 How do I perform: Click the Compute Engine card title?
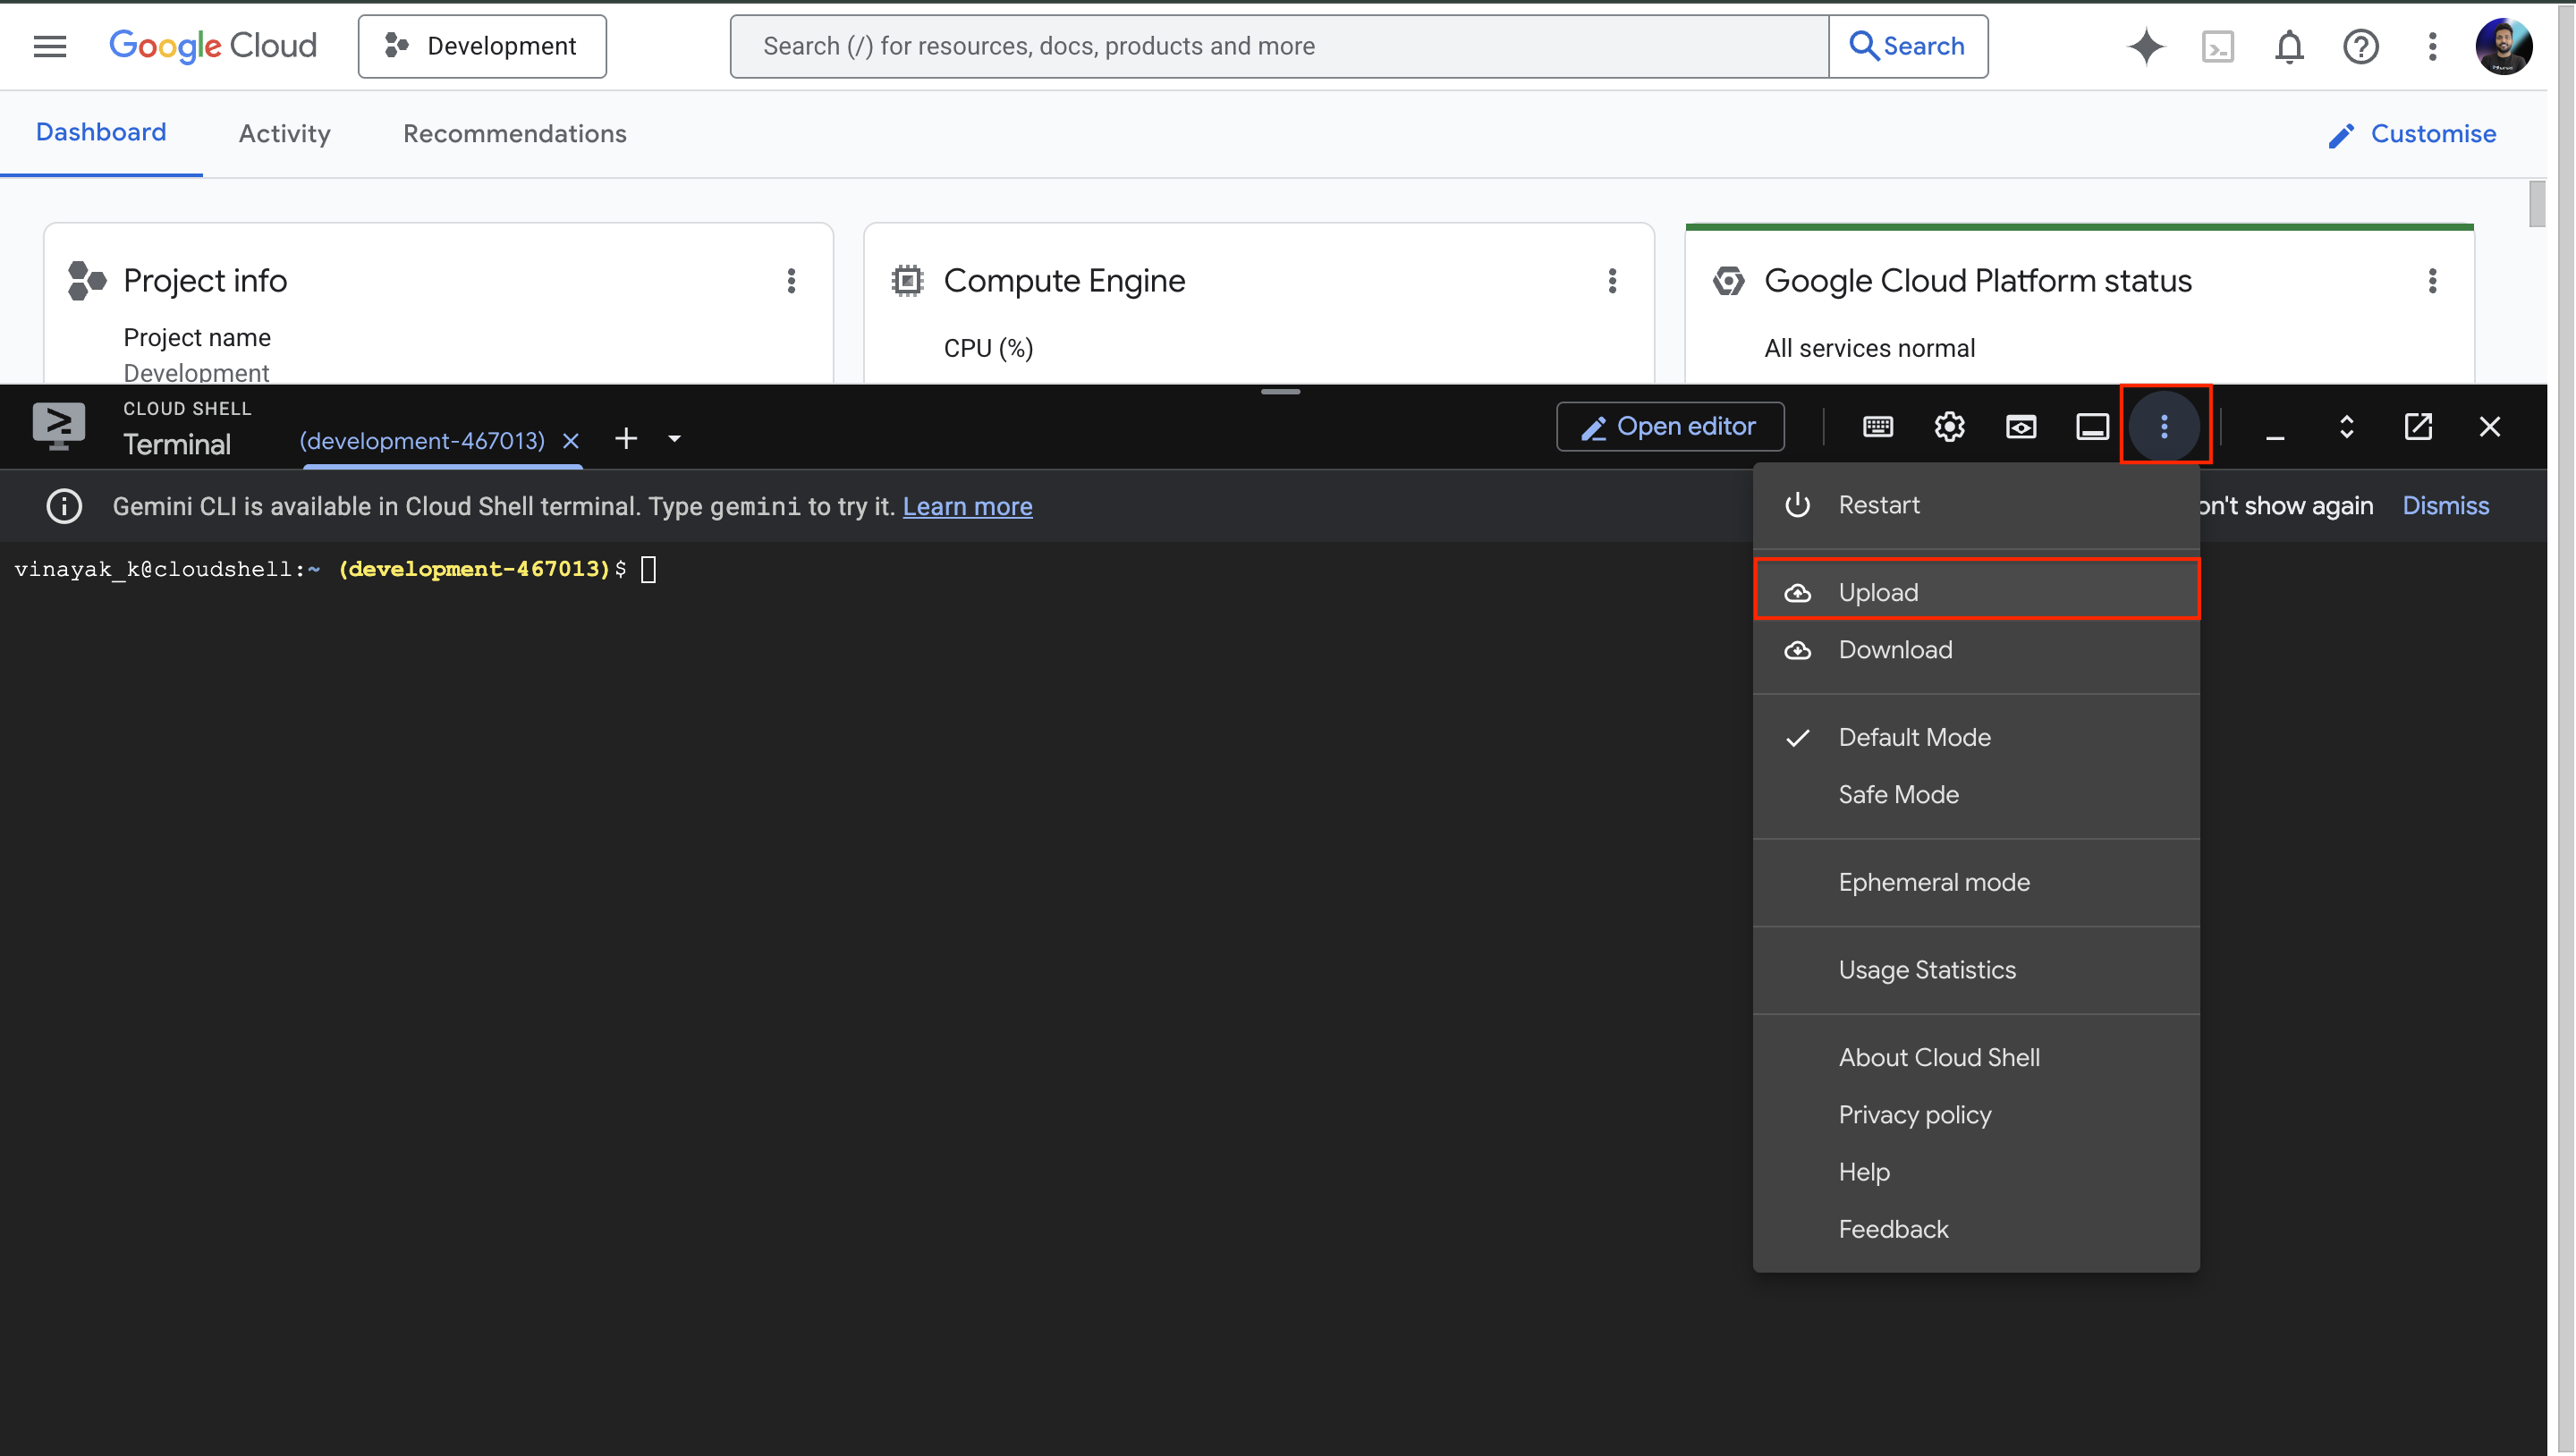click(x=1064, y=281)
